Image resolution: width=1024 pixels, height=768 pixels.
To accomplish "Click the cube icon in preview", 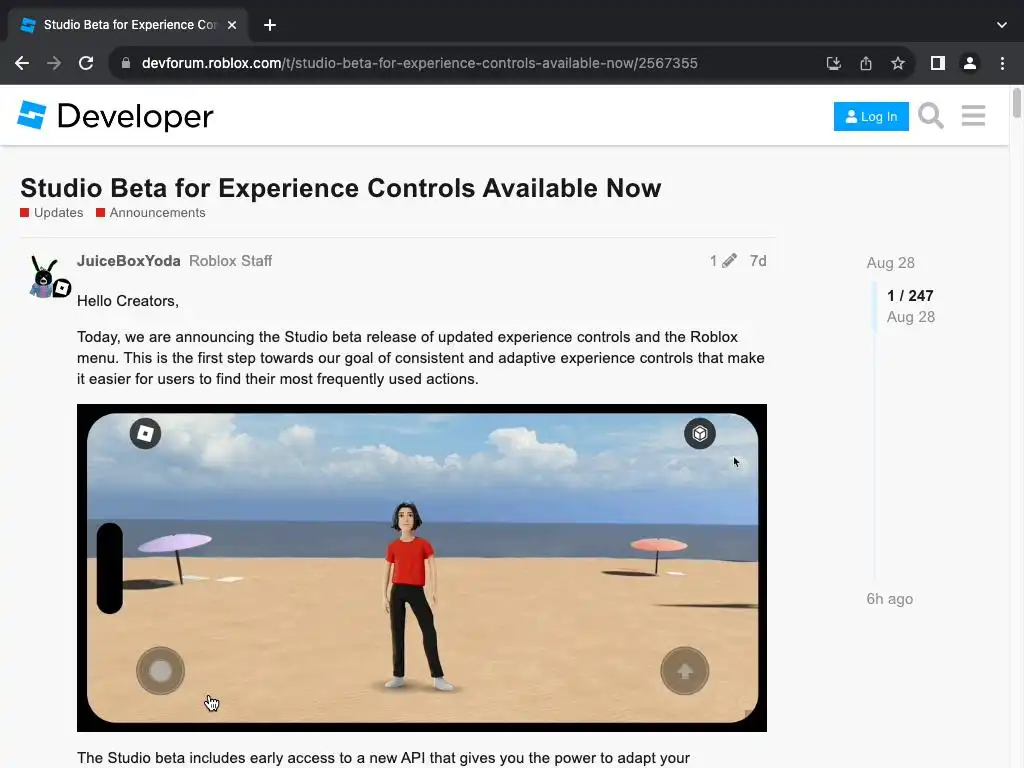I will (699, 434).
